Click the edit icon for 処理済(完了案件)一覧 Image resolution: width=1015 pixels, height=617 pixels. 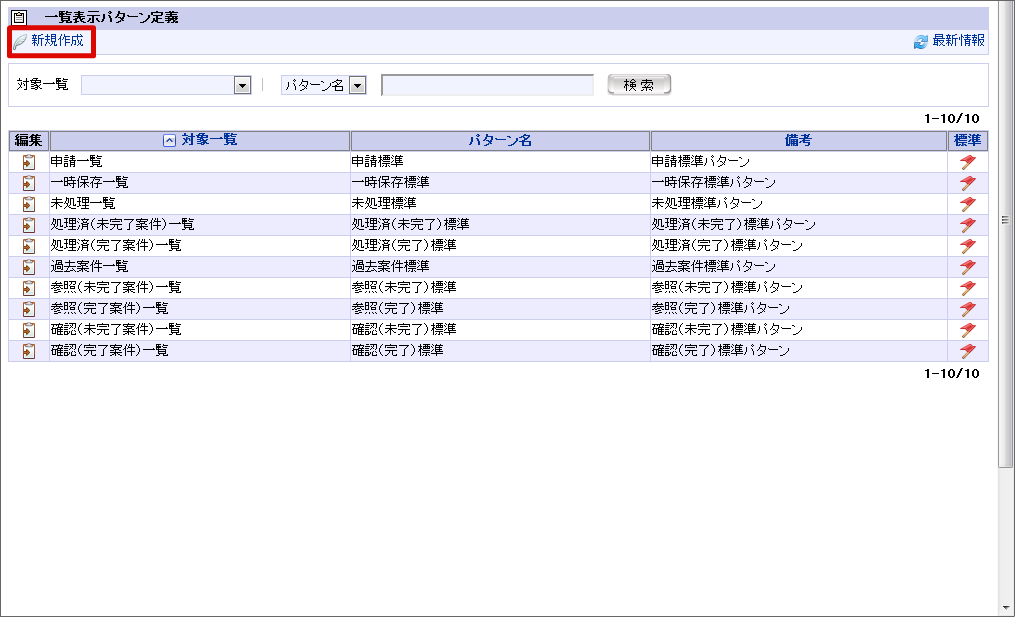tap(27, 245)
